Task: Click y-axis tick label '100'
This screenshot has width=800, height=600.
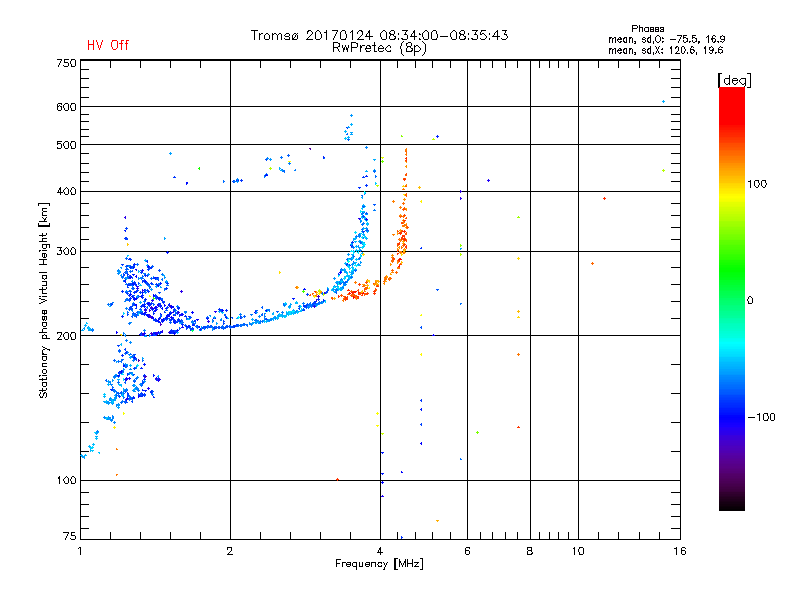Action: pos(66,480)
